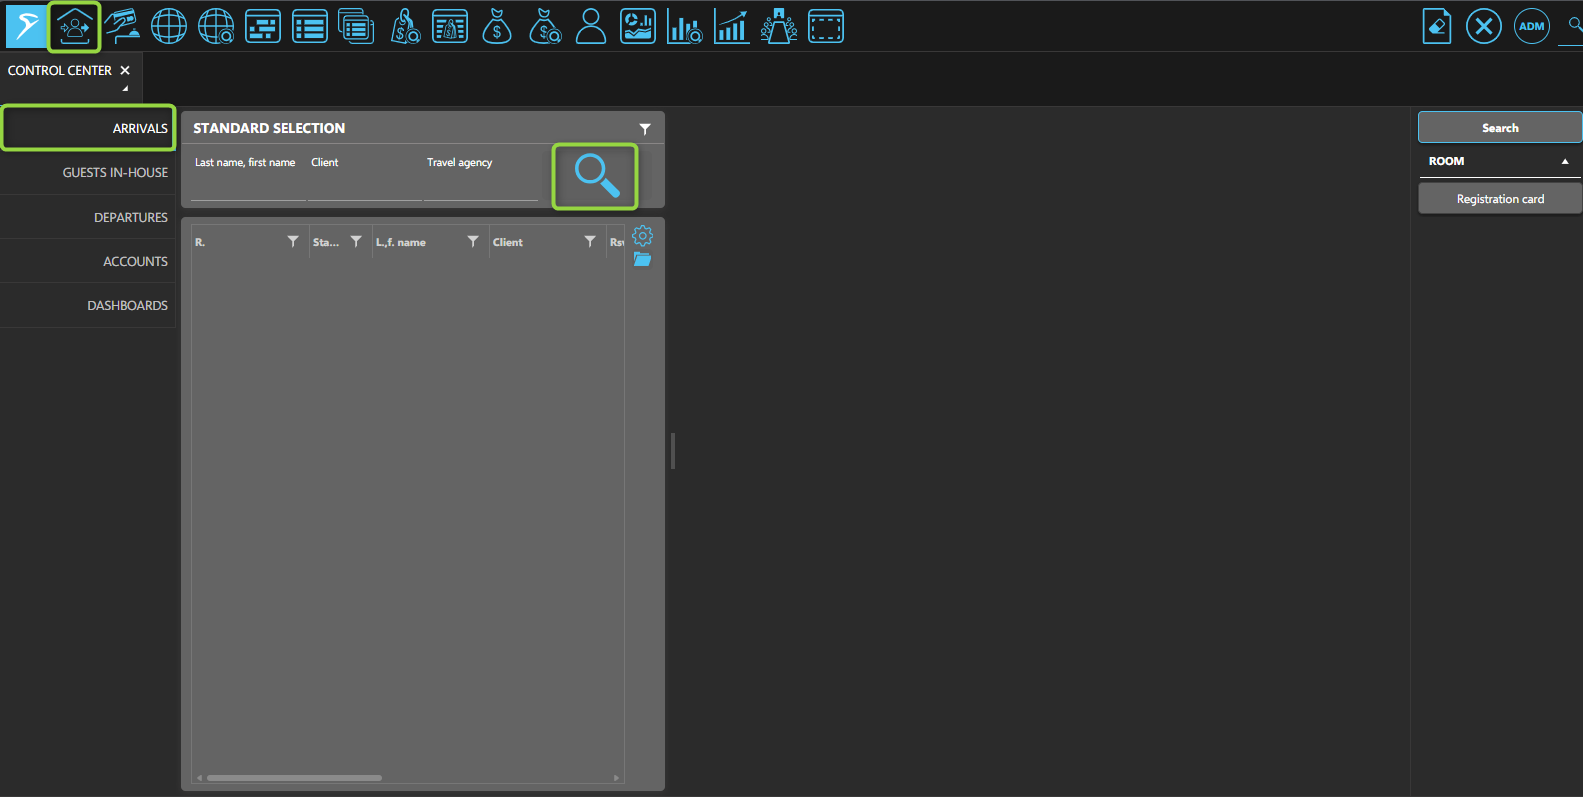The height and width of the screenshot is (797, 1583).
Task: Switch to Guests In-House view
Action: pos(115,173)
